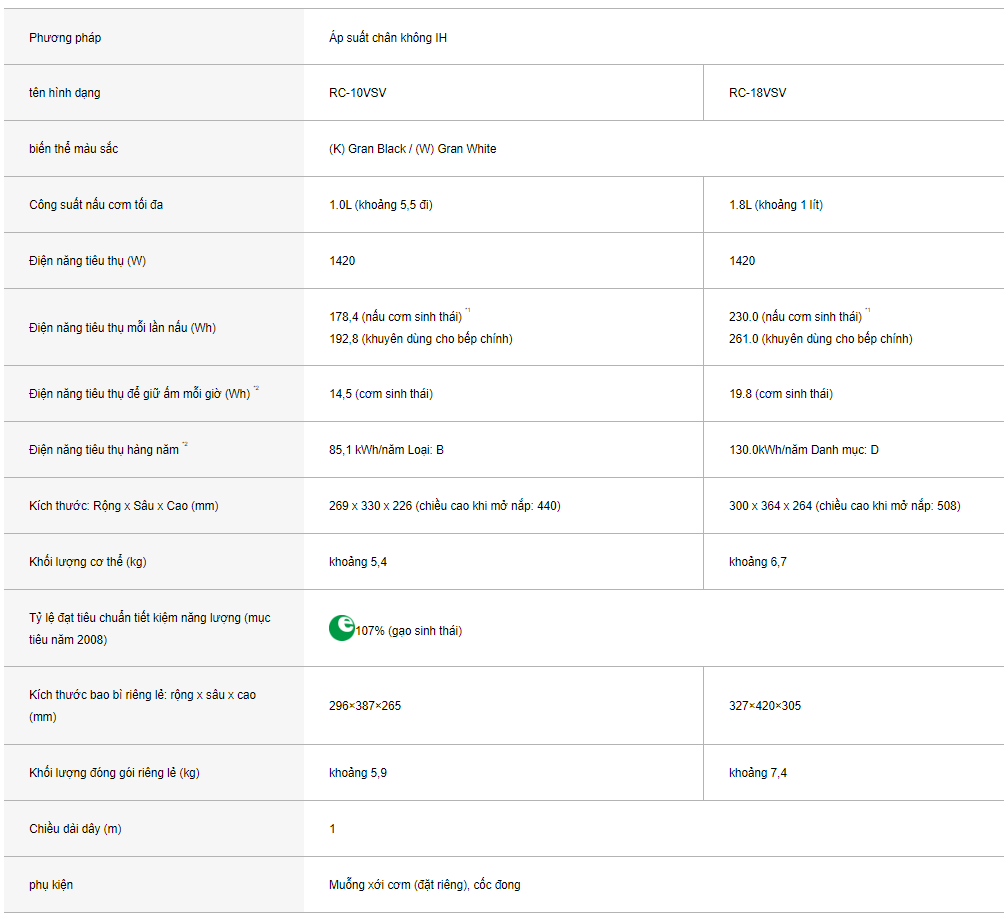
Task: Click the "khoảng 7,4" packaging weight value
Action: 758,773
